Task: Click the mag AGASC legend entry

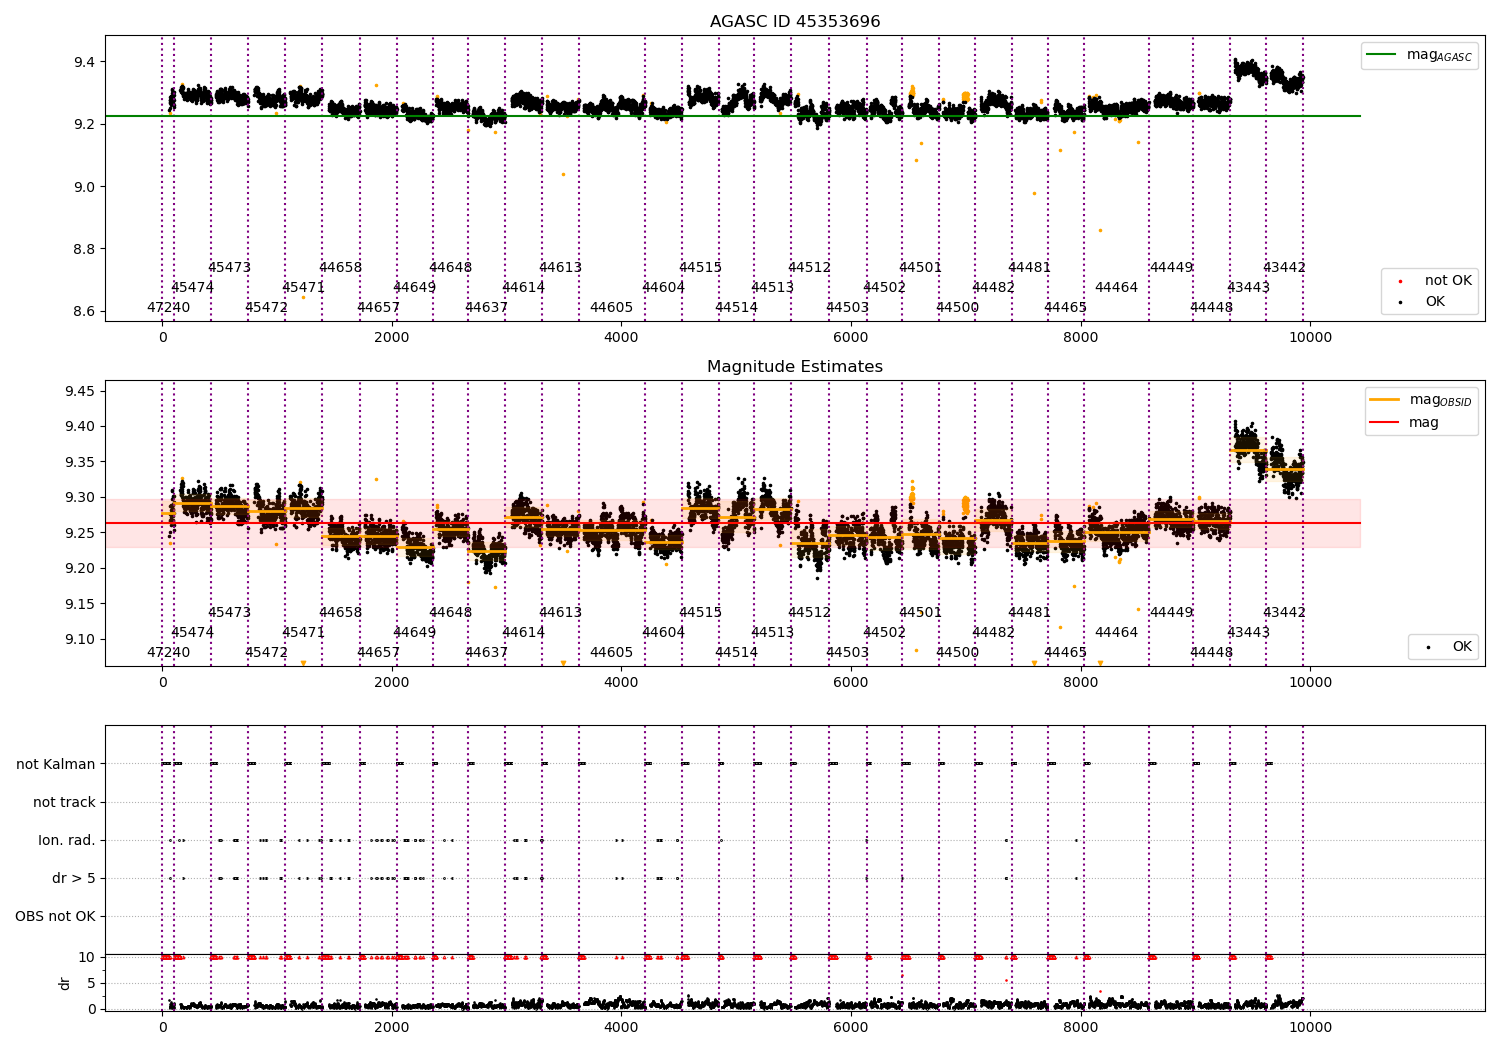Action: 1419,55
